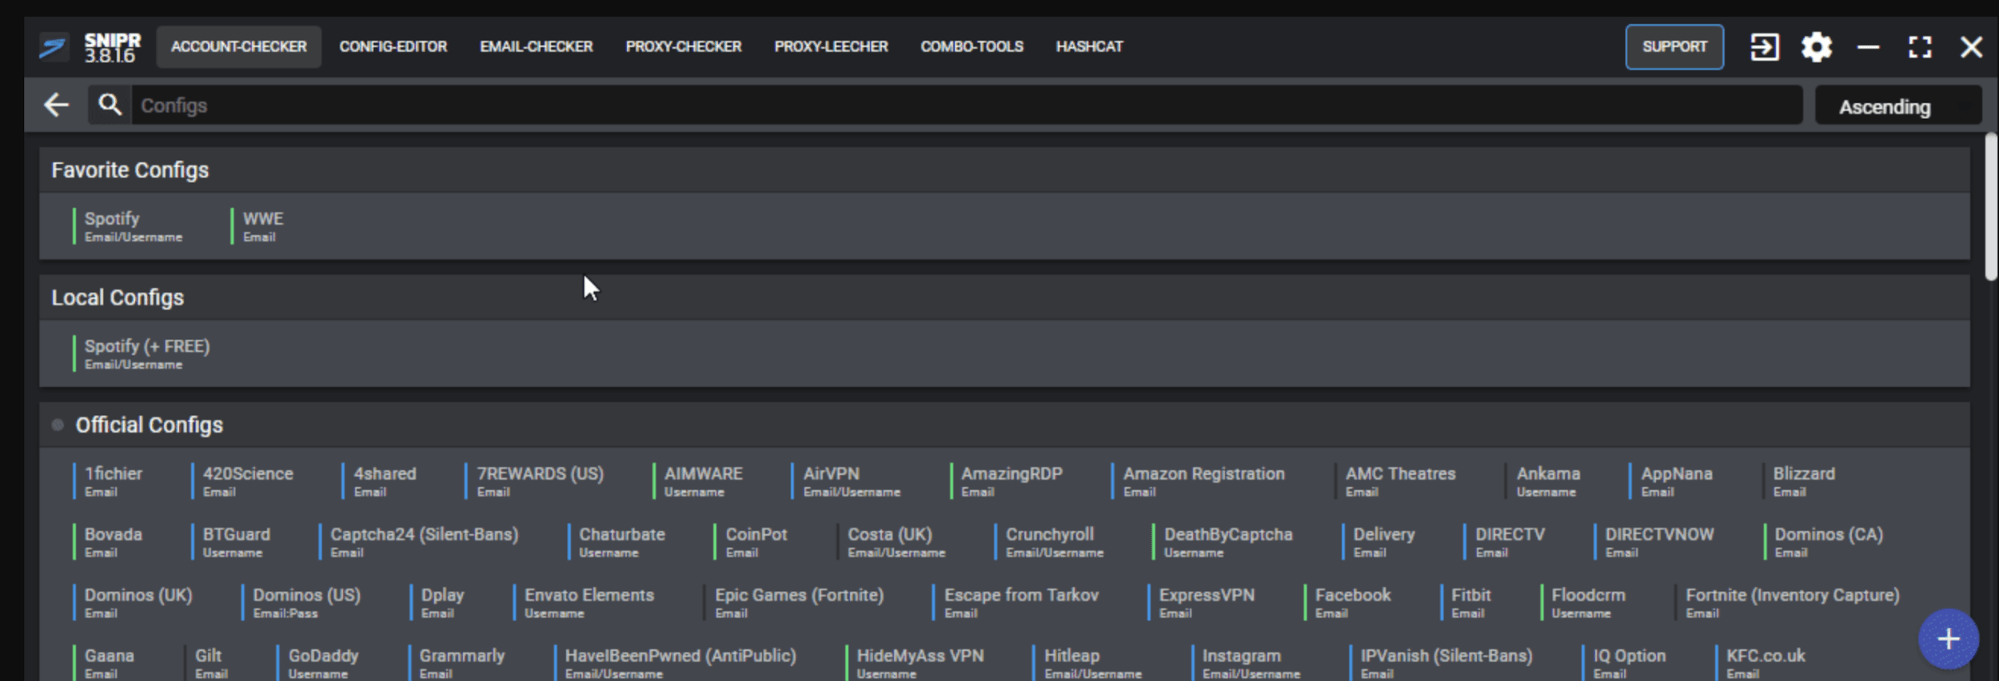Select the WWE favorite config entry
1999x682 pixels.
[x=263, y=226]
